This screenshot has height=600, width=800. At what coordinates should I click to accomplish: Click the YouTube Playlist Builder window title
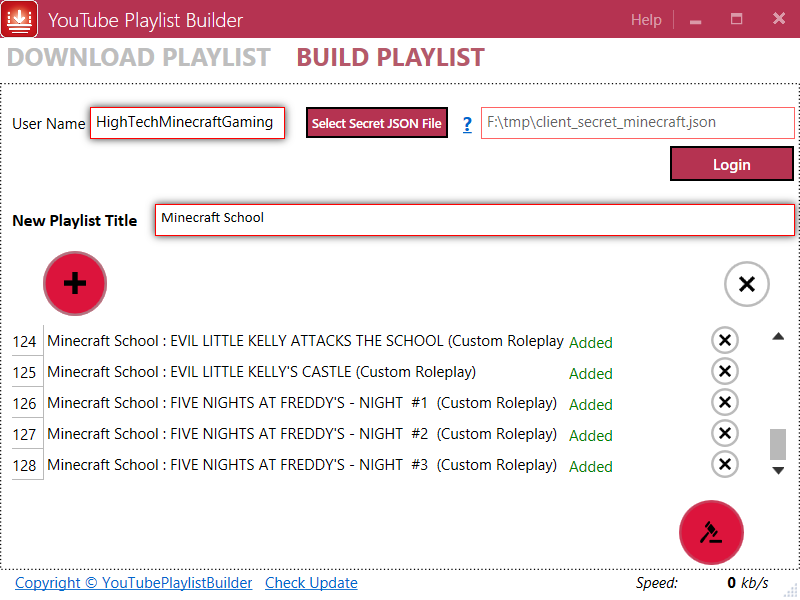tap(145, 20)
